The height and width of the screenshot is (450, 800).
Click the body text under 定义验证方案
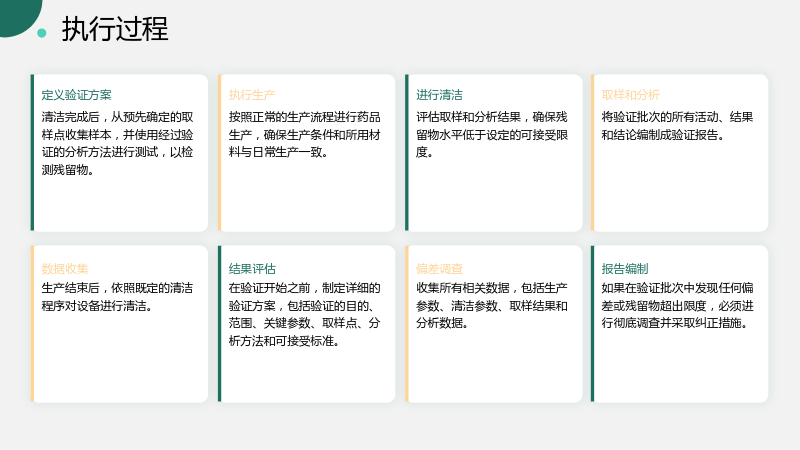tap(117, 143)
